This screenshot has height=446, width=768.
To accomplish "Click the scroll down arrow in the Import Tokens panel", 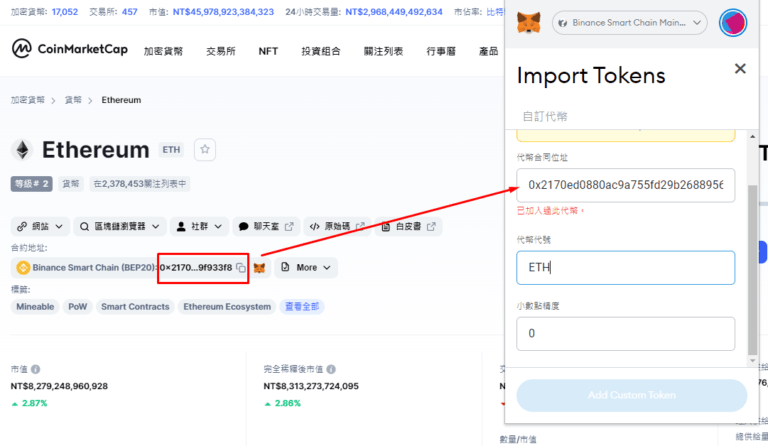I will coord(753,361).
